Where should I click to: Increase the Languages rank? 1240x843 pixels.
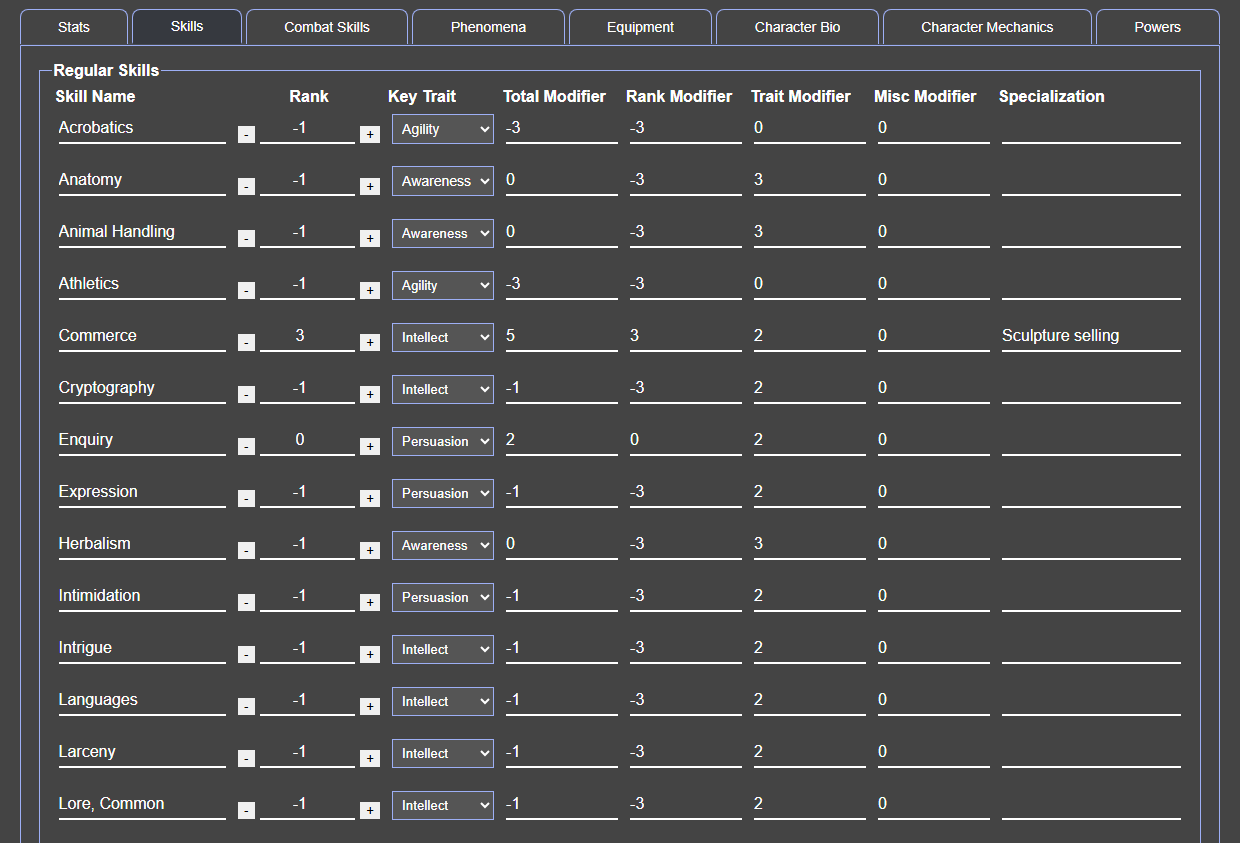370,706
